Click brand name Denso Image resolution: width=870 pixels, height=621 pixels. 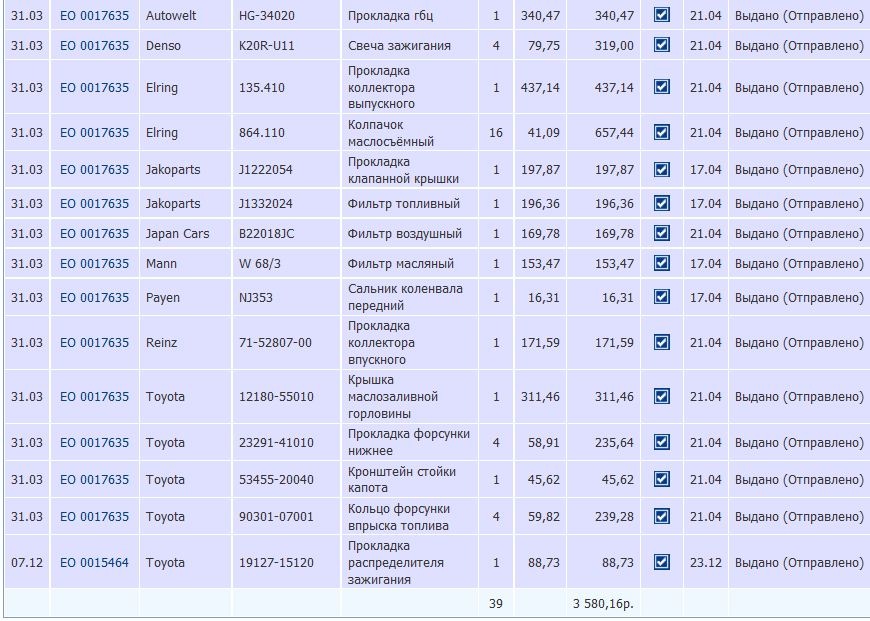pos(163,46)
